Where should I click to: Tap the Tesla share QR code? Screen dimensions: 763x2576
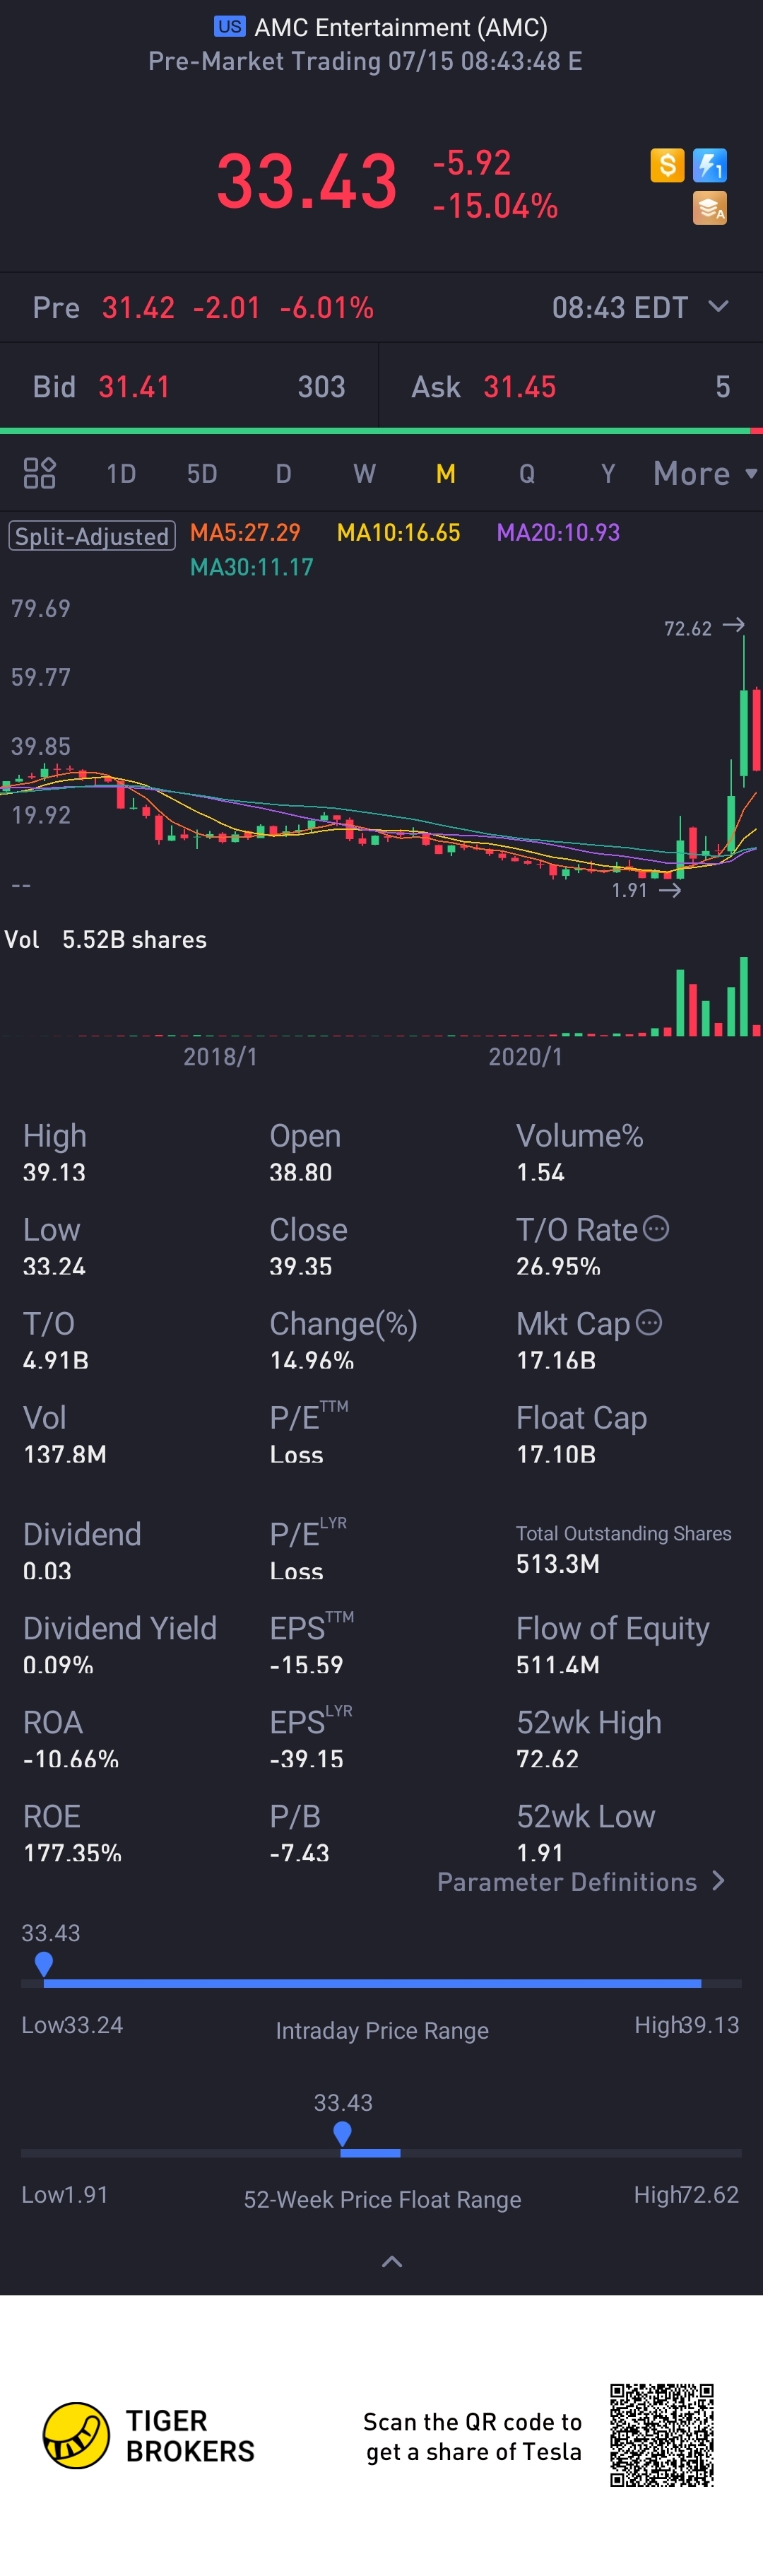tap(662, 2435)
